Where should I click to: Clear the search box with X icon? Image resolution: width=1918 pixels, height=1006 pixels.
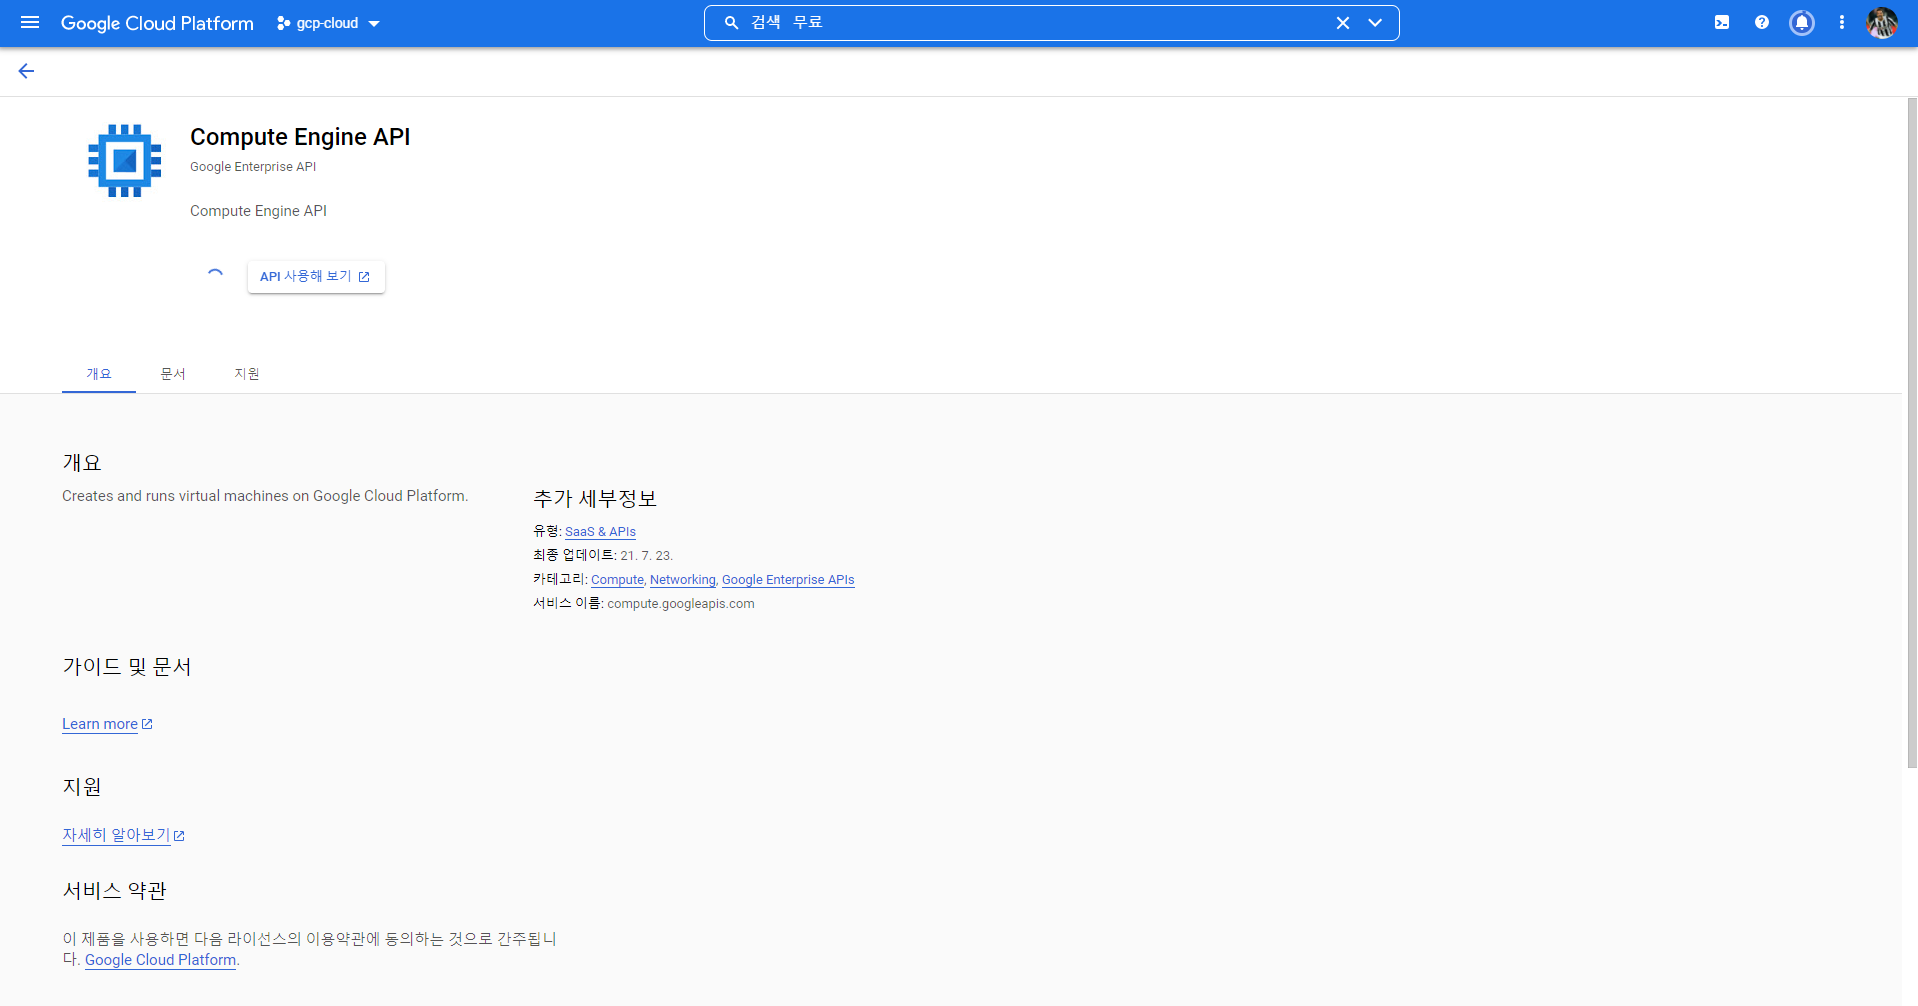pyautogui.click(x=1343, y=23)
